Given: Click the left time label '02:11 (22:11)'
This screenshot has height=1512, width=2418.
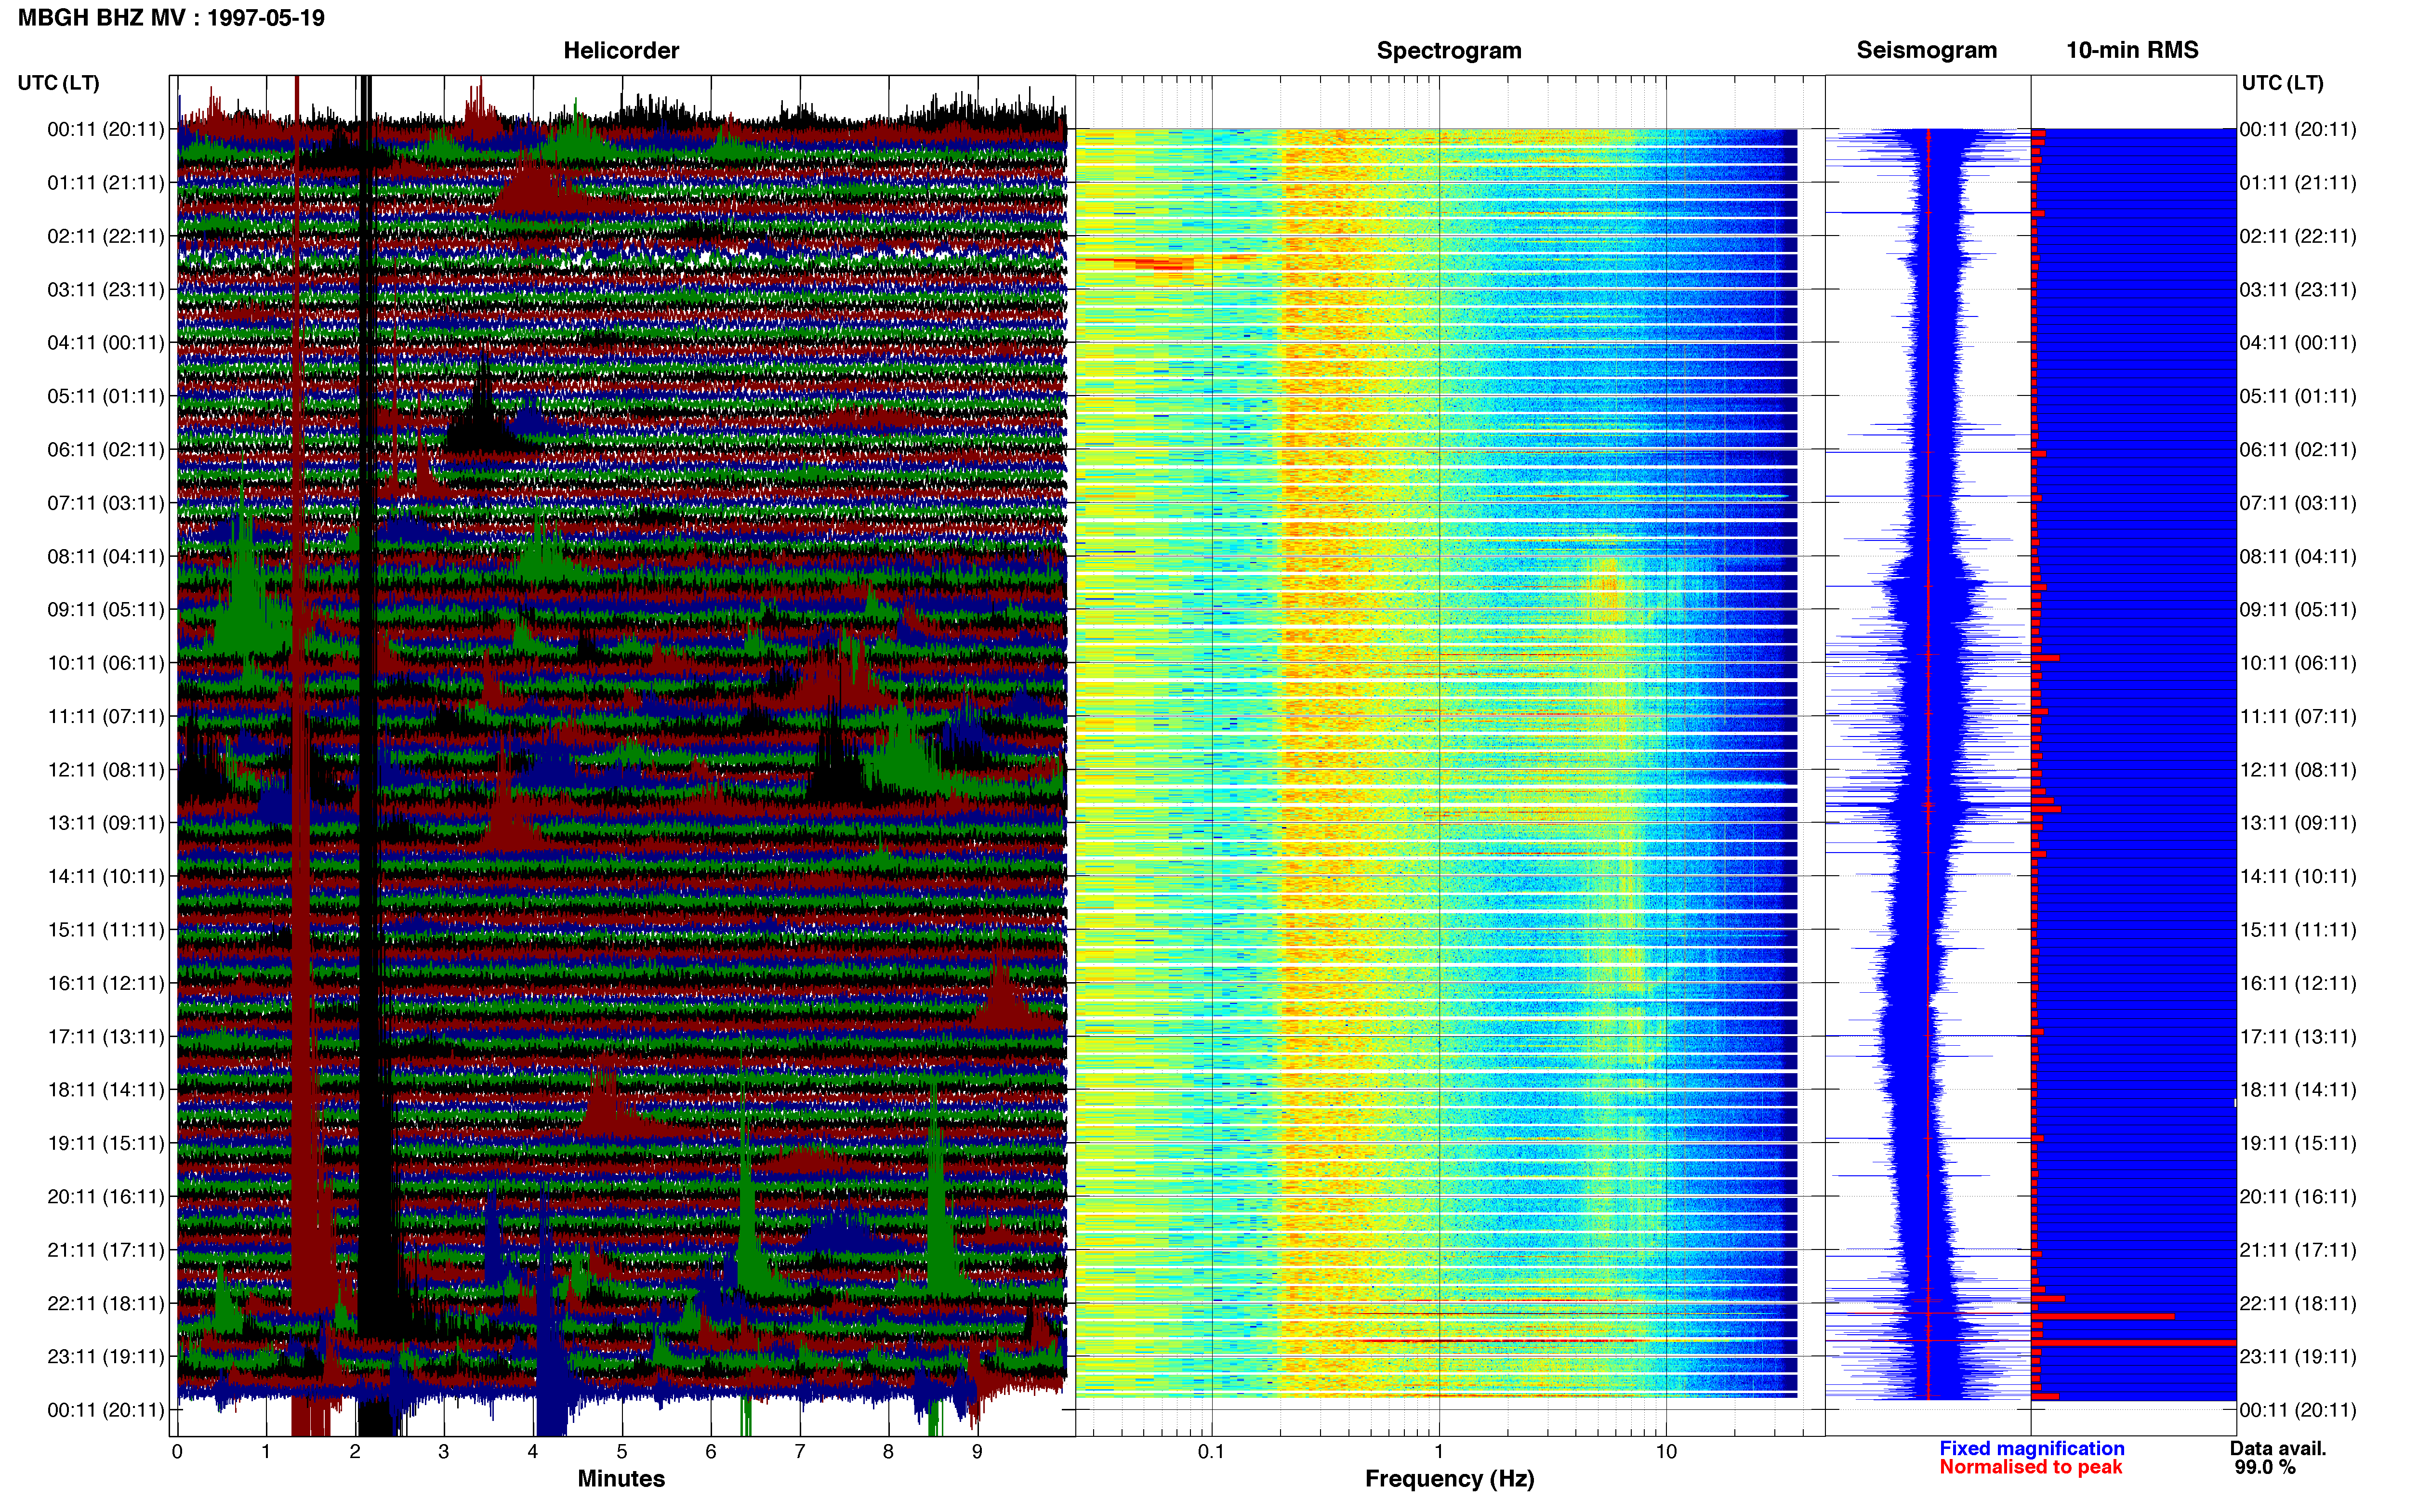Looking at the screenshot, I should point(106,236).
